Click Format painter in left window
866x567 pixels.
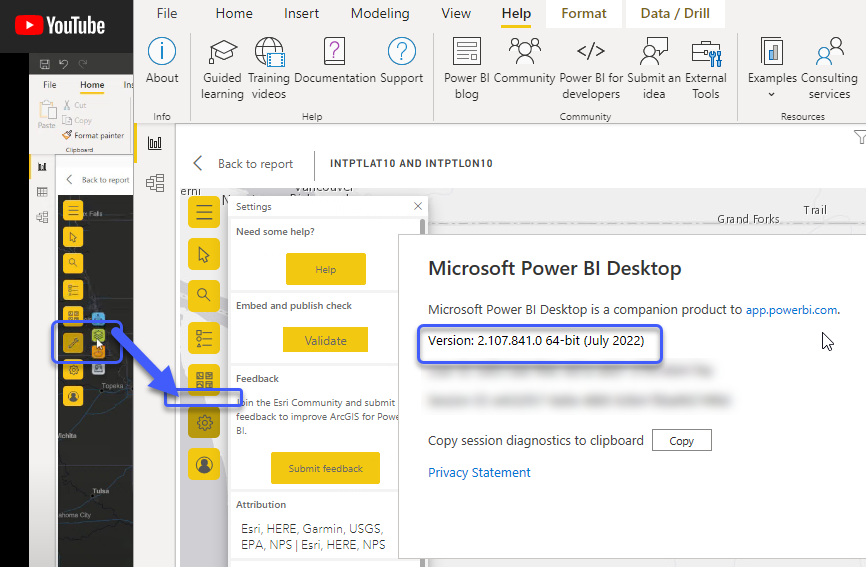93,135
